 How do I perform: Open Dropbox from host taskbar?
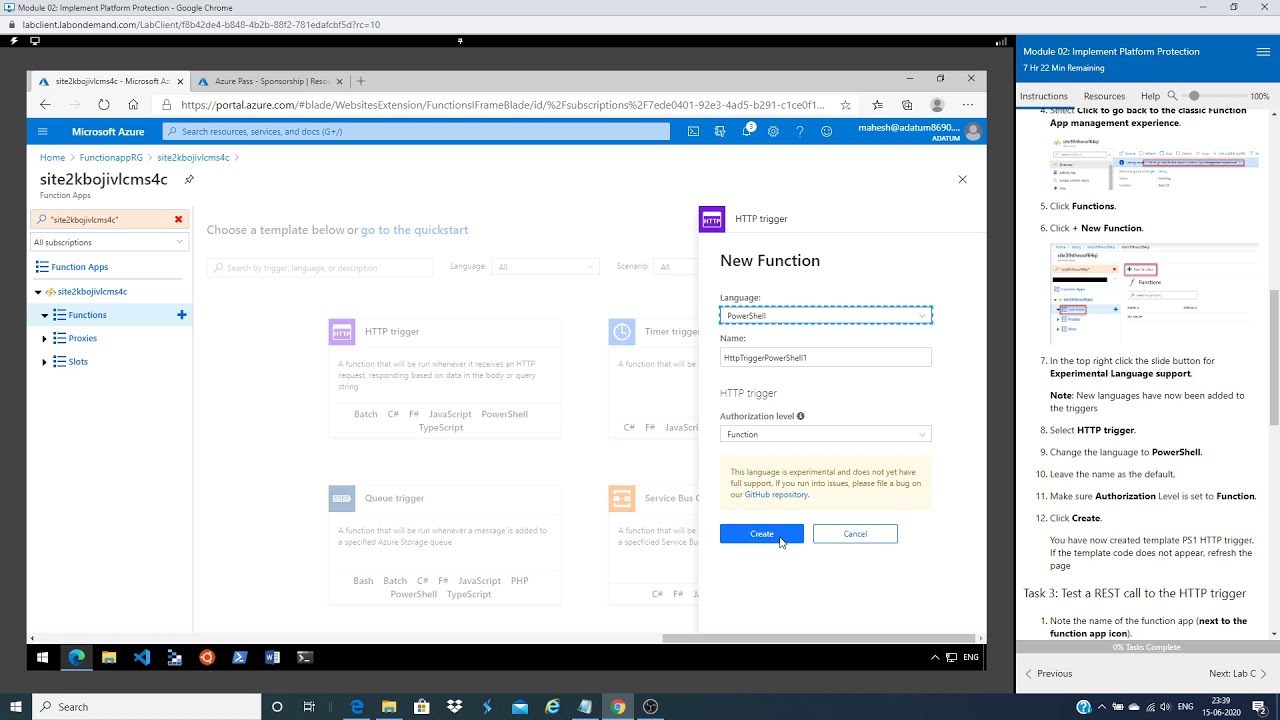454,707
